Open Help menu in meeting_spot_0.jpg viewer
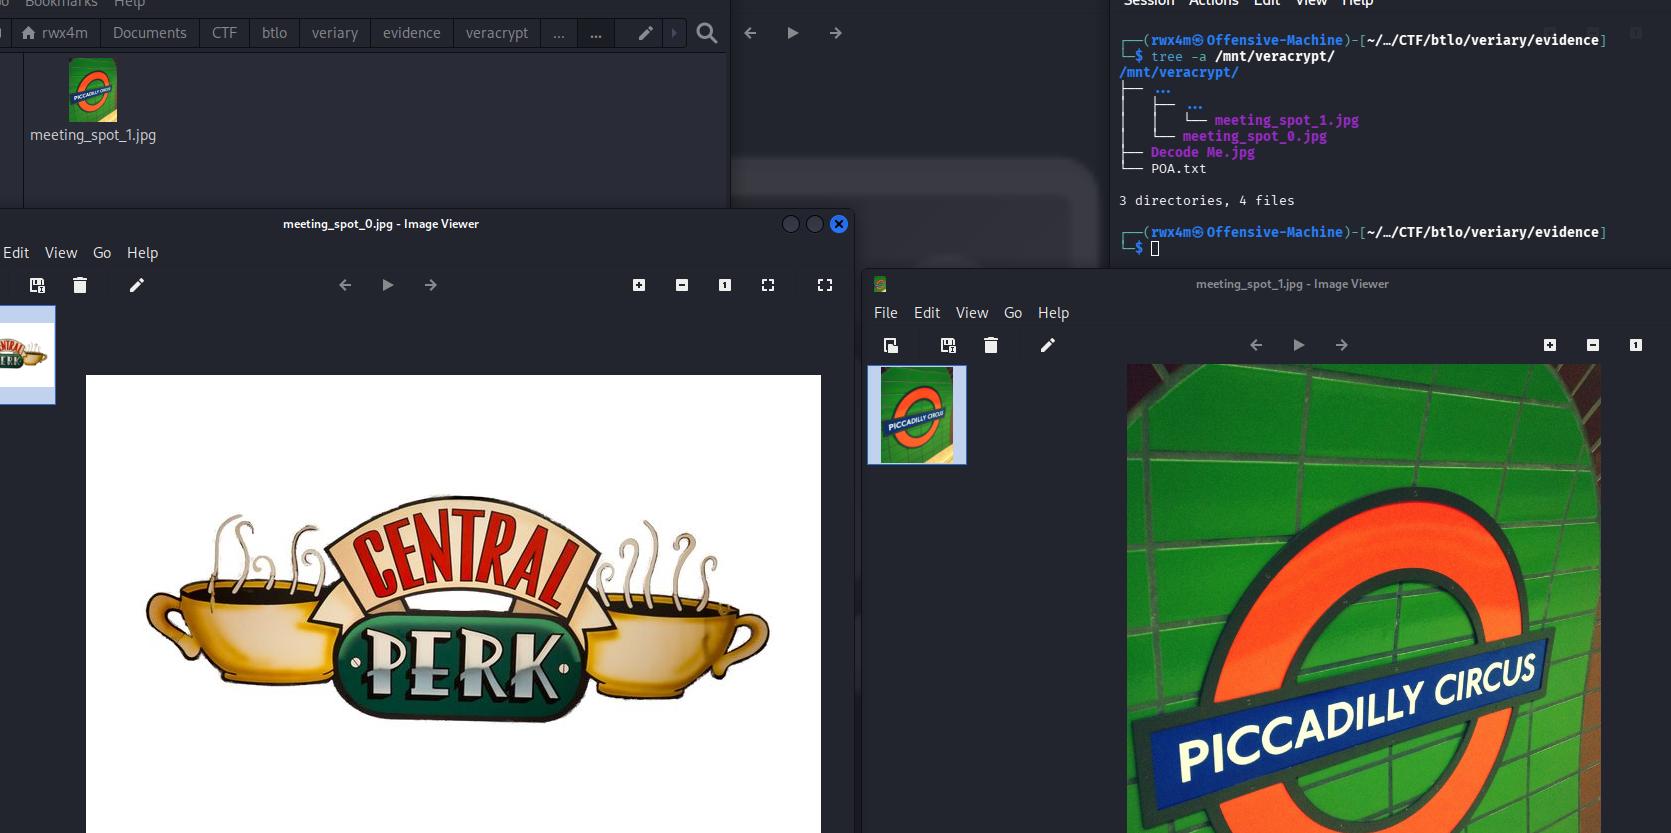Screen dimensions: 1671x833 (142, 253)
